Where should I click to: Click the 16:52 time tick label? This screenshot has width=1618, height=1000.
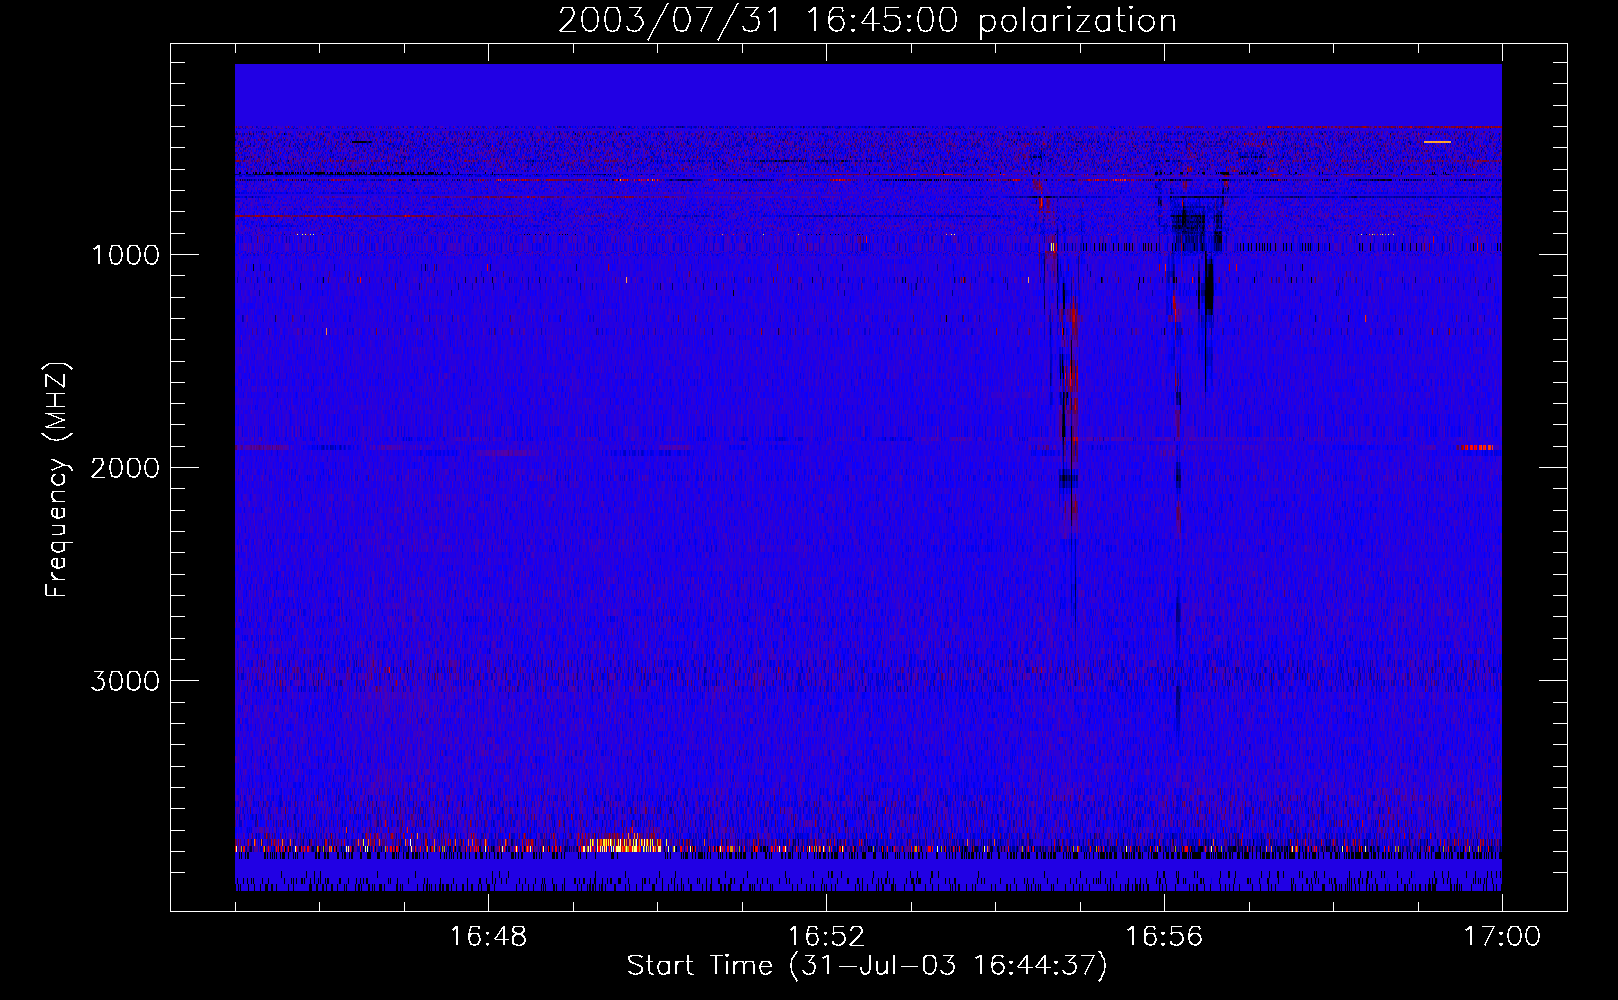(826, 937)
